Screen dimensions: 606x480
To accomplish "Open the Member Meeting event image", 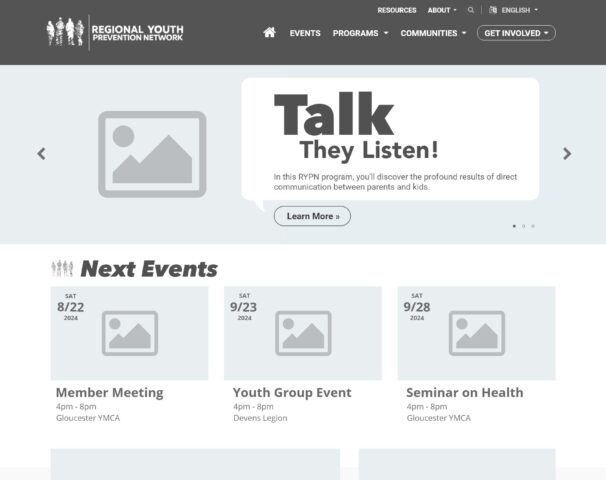I will coord(129,333).
